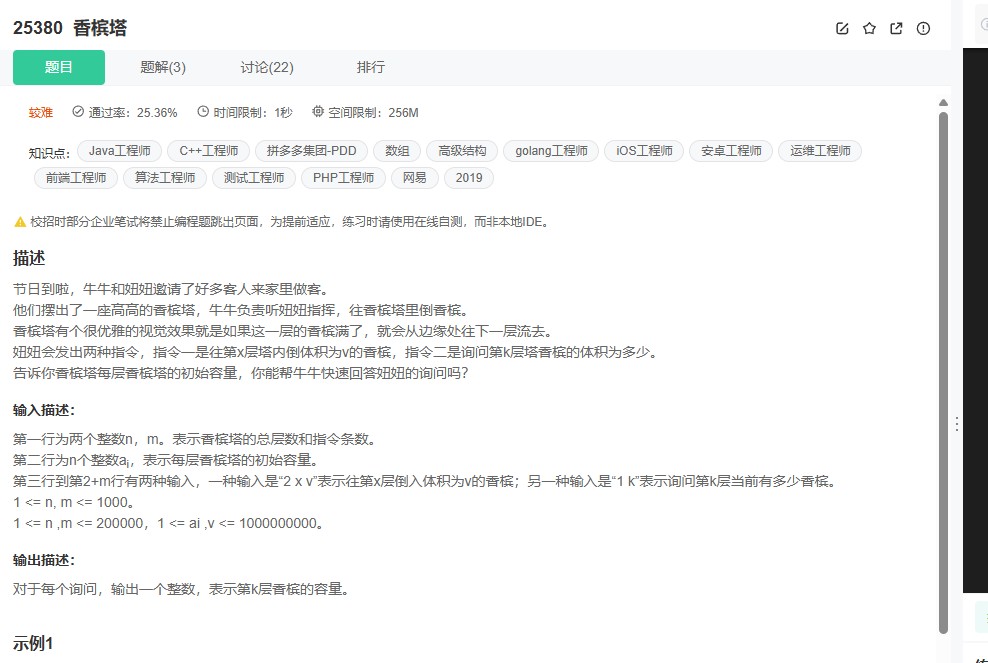
Task: Select the 前端工程师 tag
Action: click(x=76, y=178)
